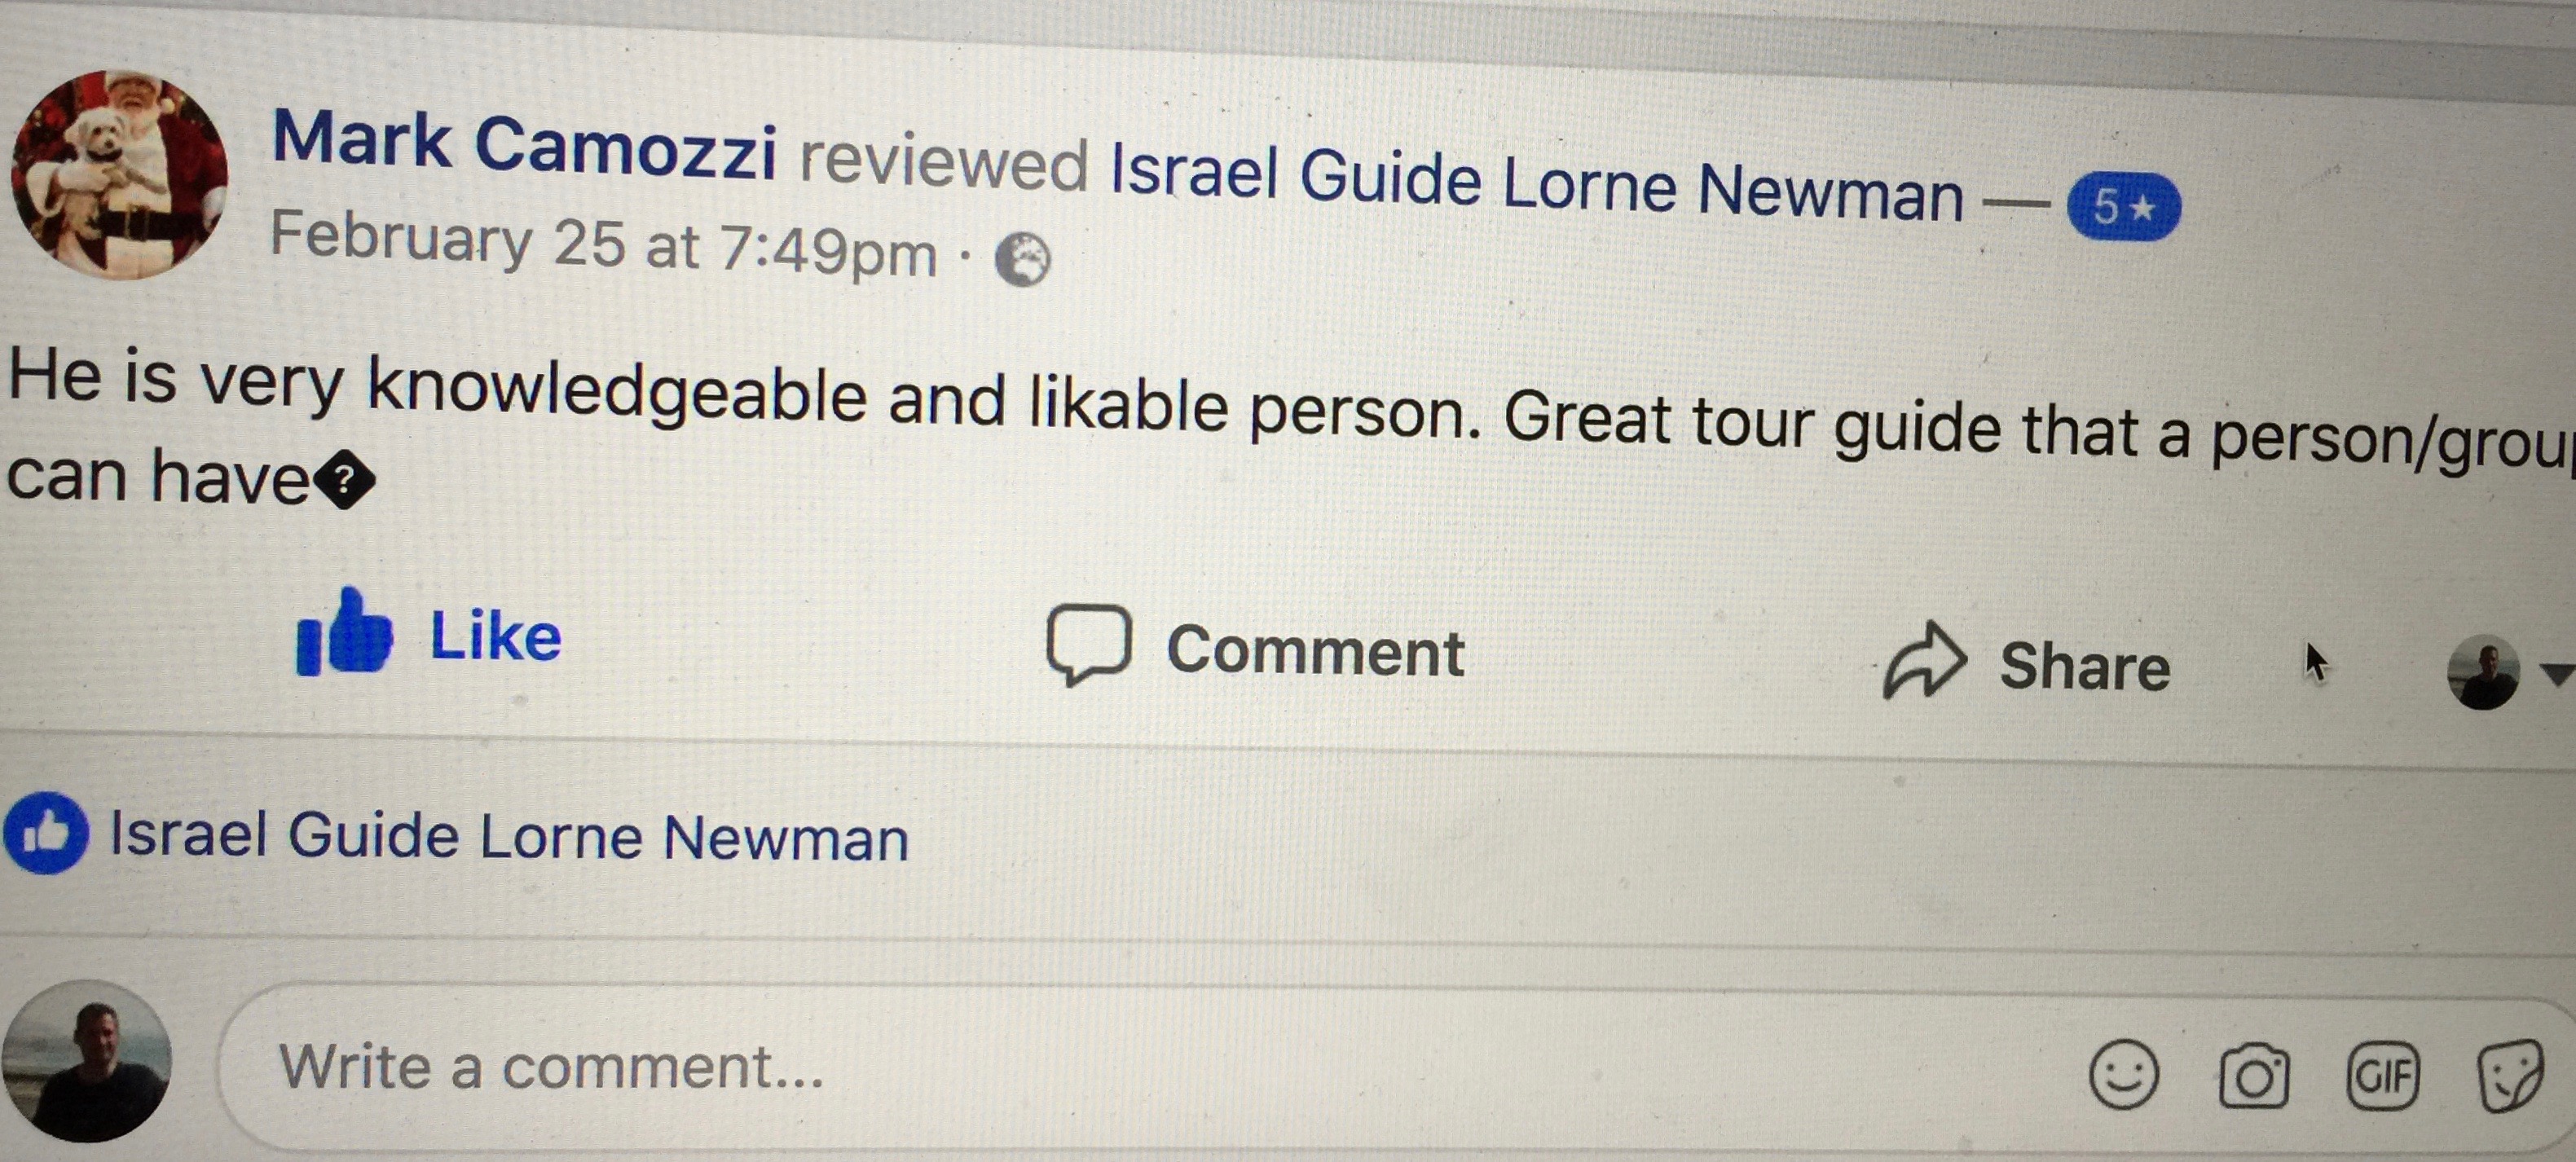Open the GIF picker icon
2576x1162 pixels.
click(2383, 1077)
